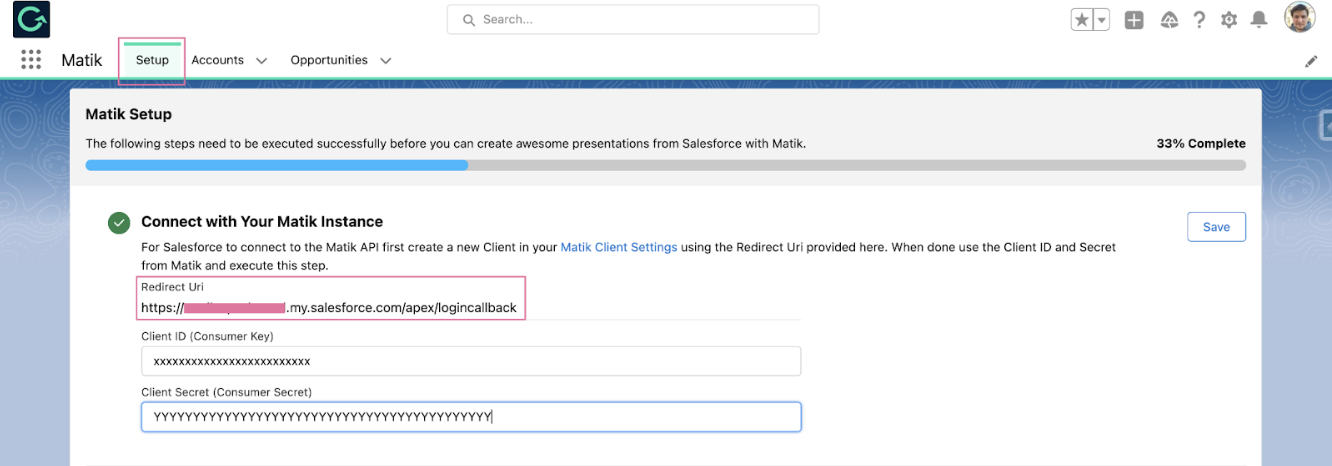Open the user profile avatar

click(x=1299, y=18)
